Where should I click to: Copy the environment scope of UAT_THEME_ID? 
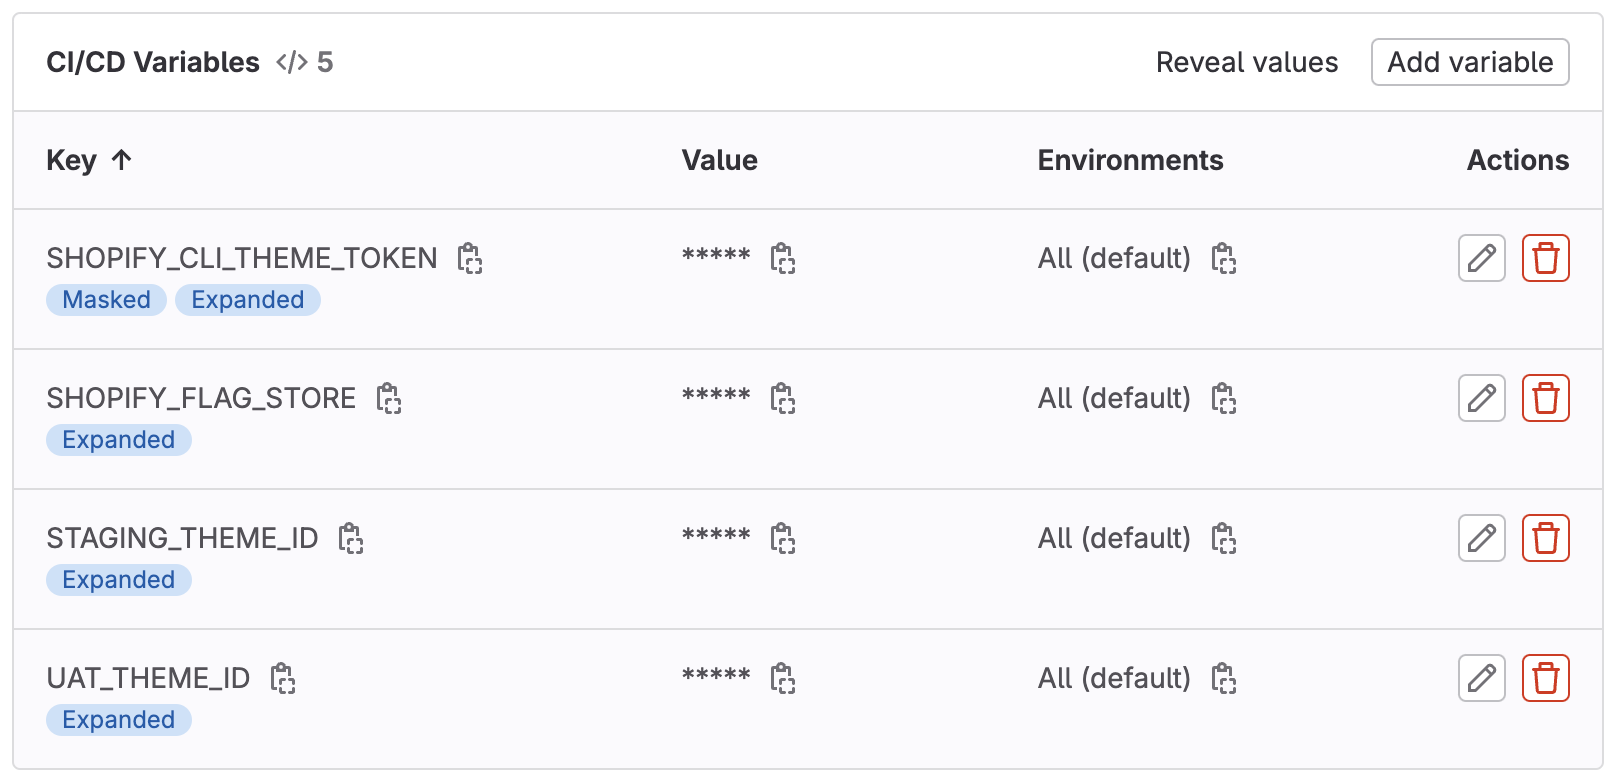(1224, 679)
